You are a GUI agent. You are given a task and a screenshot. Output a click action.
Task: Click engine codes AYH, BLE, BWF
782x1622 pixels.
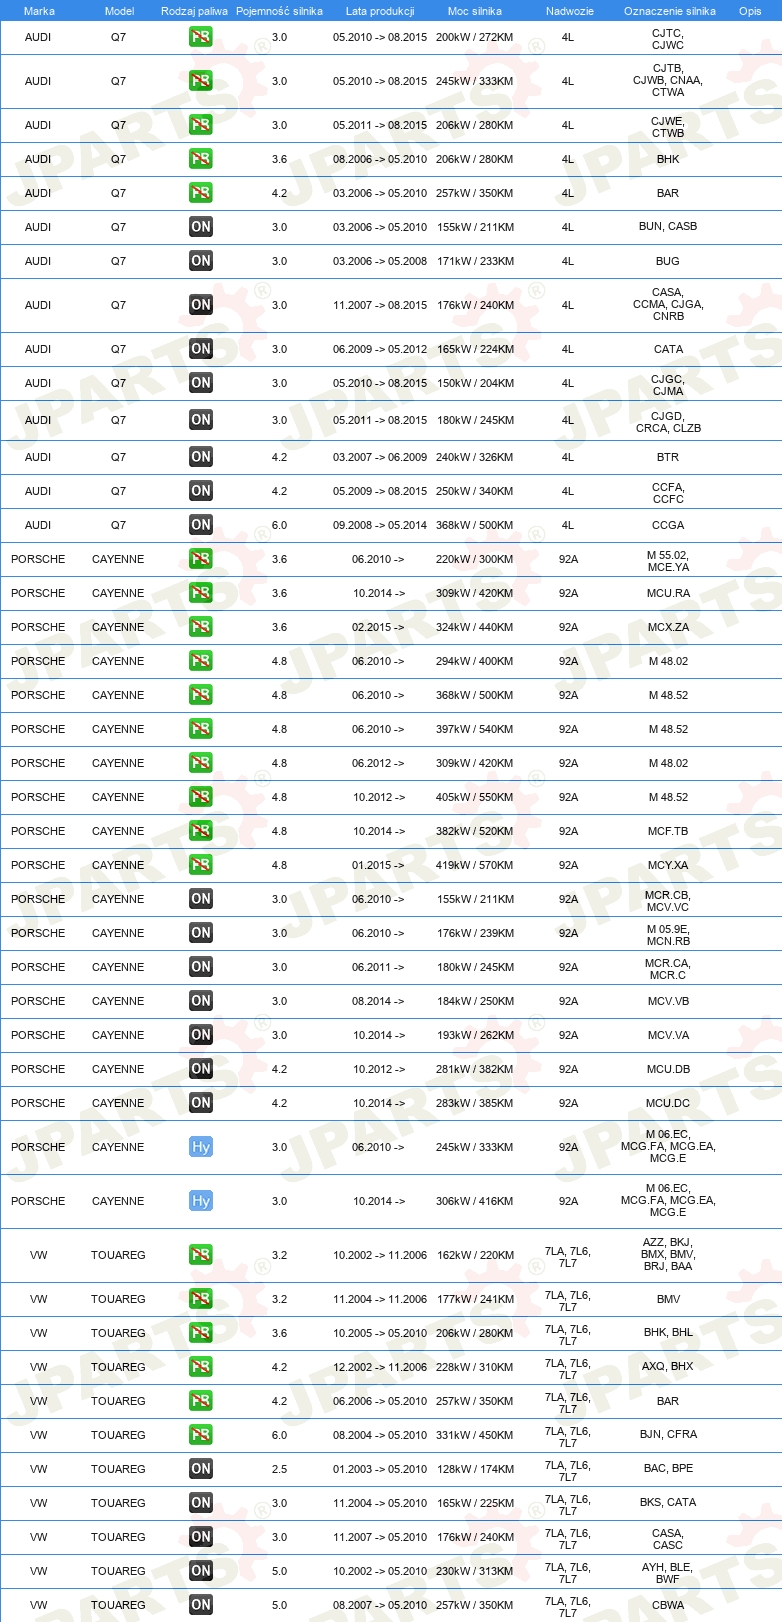point(668,1573)
